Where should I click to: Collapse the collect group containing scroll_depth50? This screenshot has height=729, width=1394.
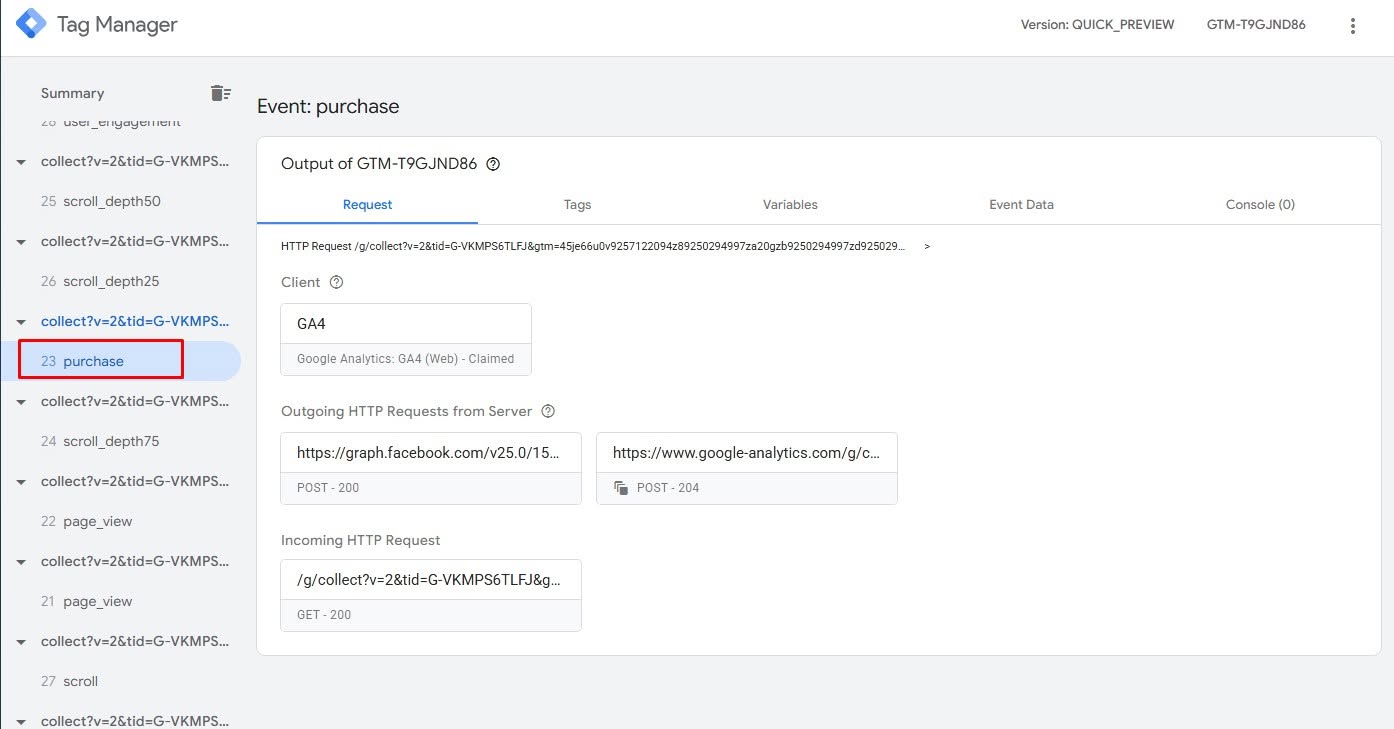click(21, 162)
